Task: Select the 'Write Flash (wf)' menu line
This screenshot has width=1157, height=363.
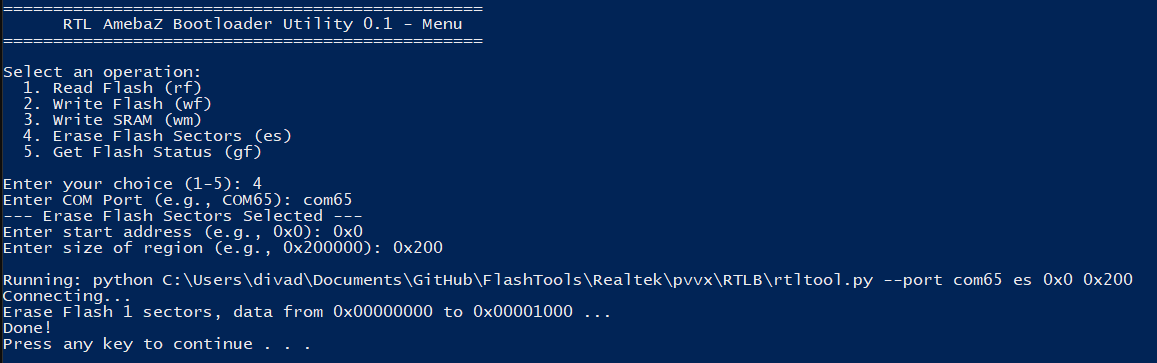Action: [117, 104]
